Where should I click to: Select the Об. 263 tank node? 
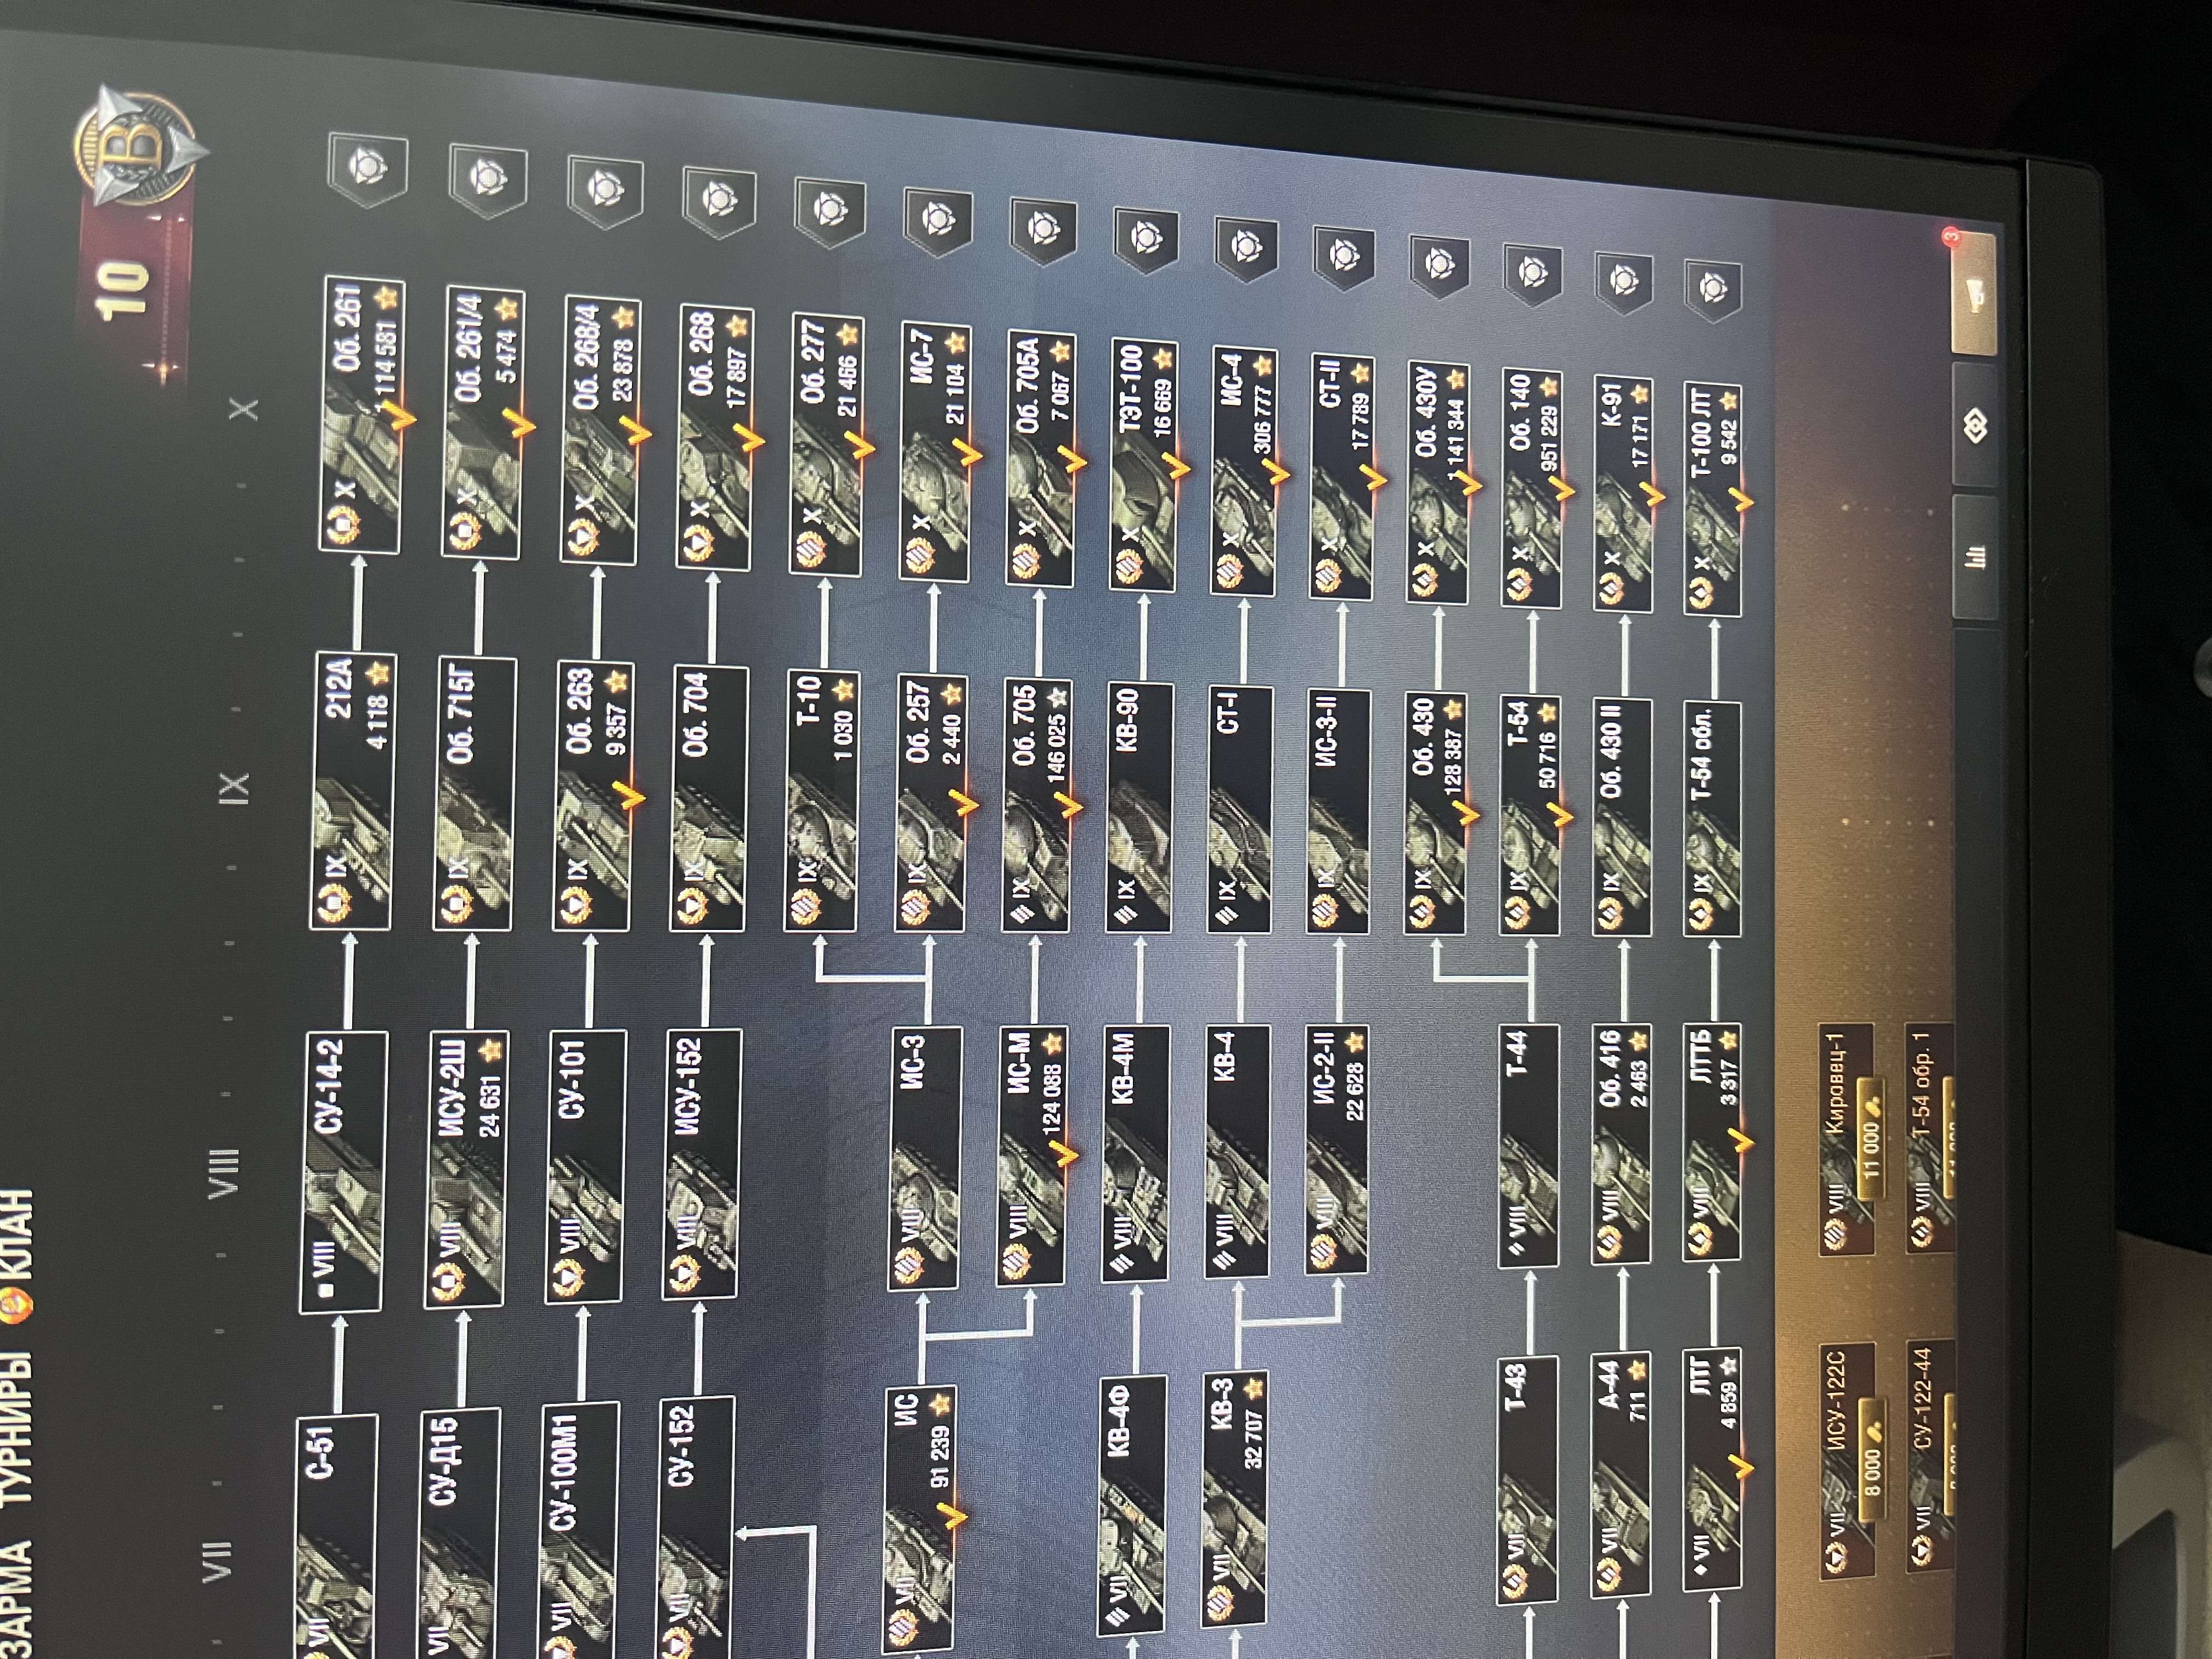tap(593, 797)
